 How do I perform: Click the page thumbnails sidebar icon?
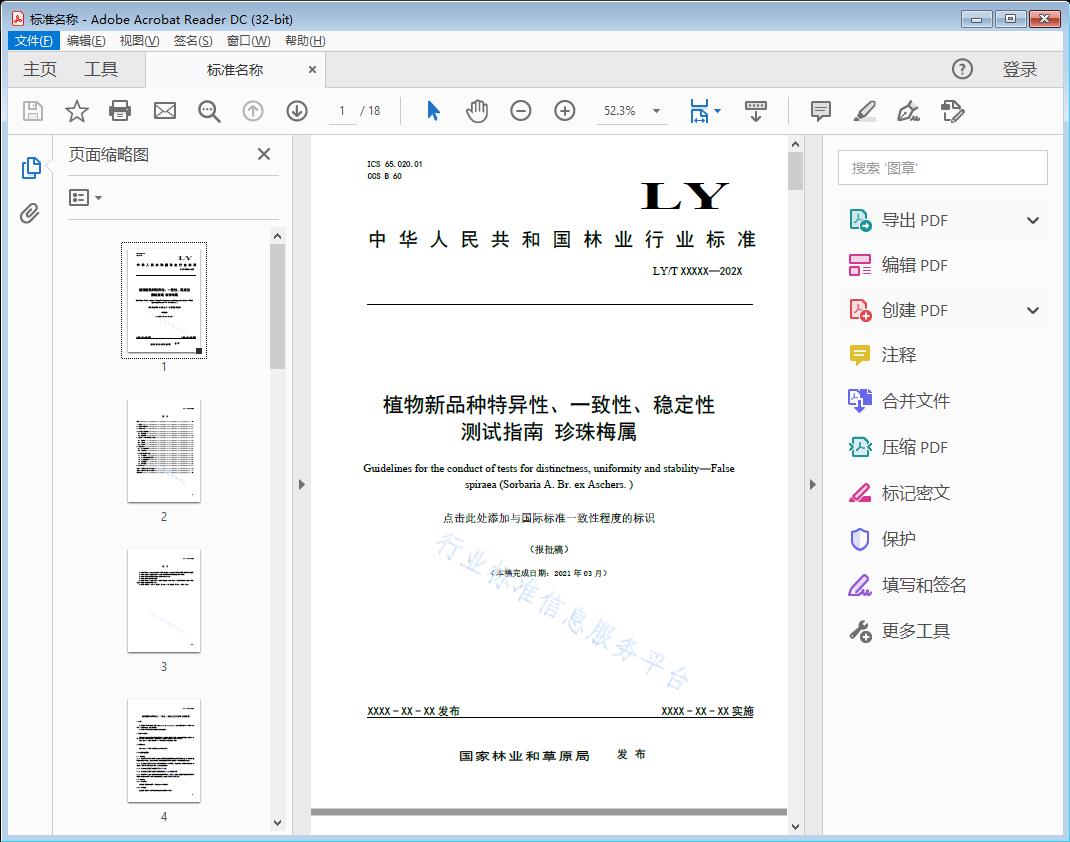[31, 167]
